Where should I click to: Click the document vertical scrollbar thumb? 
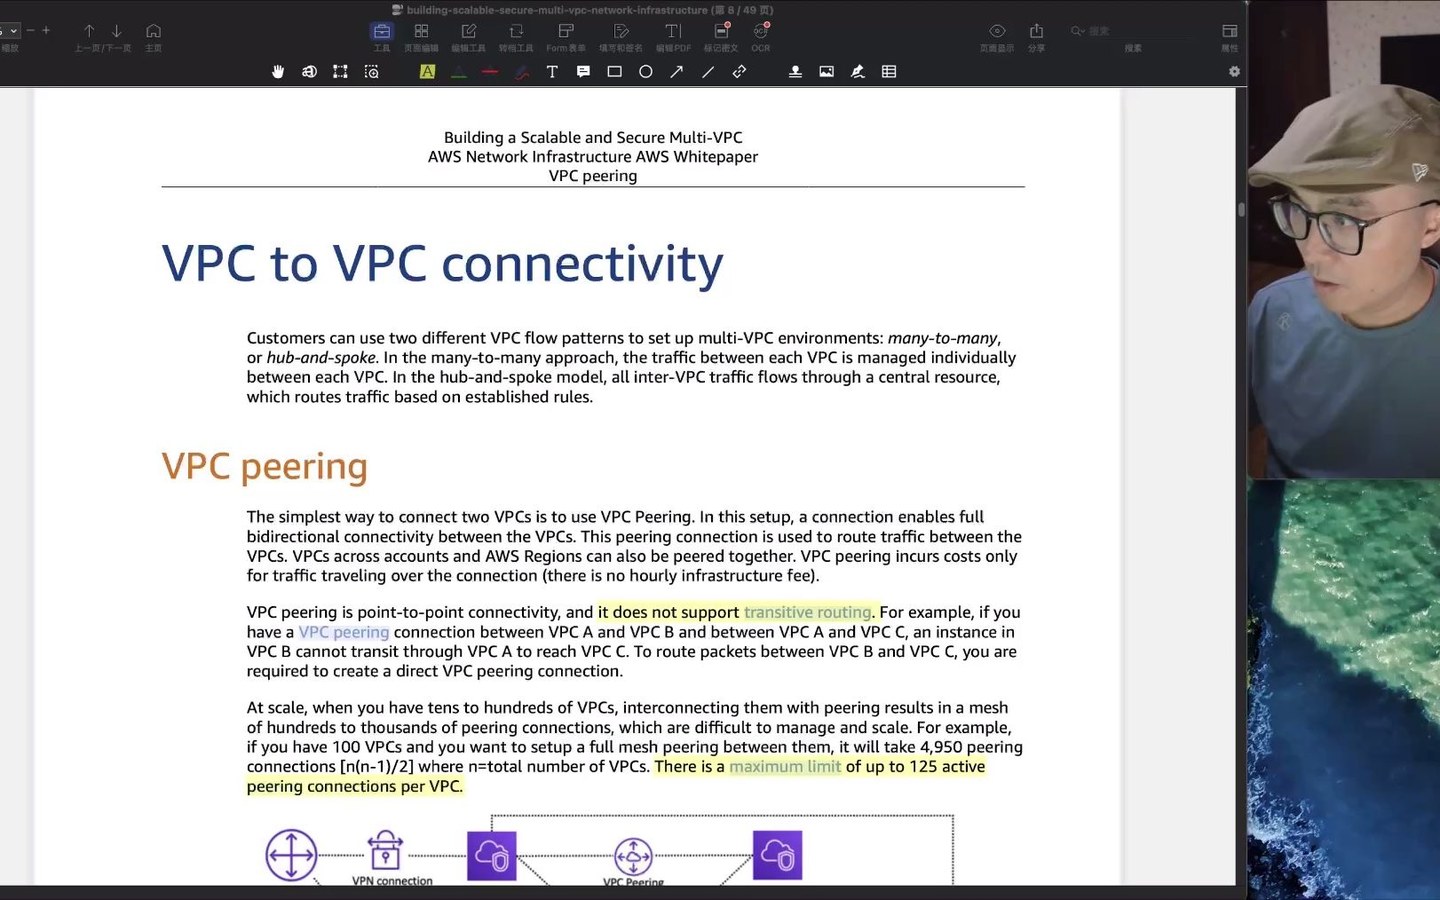point(1241,210)
